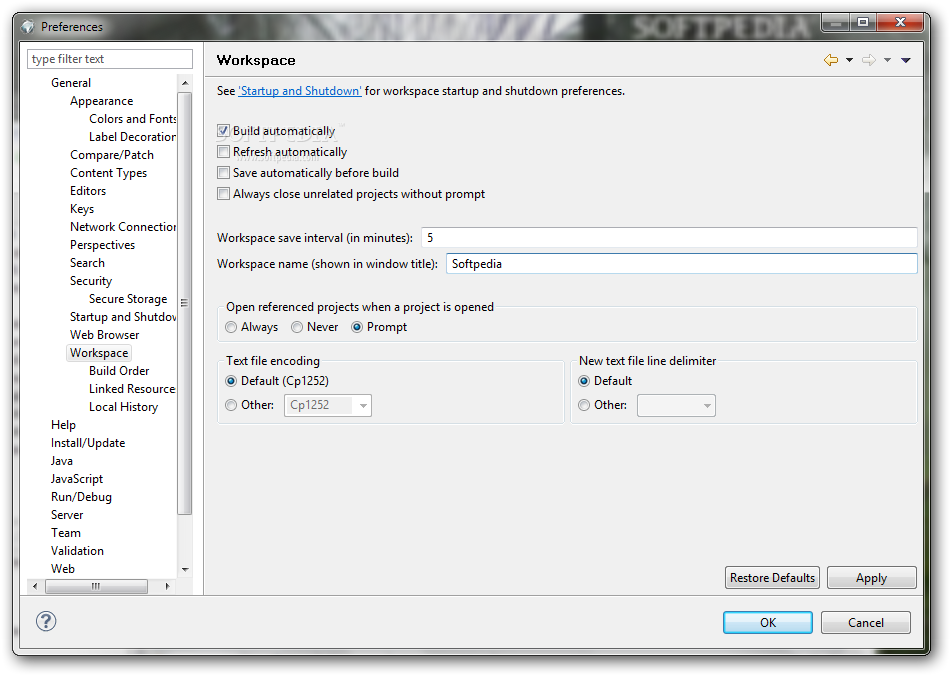The width and height of the screenshot is (951, 676).
Task: Open the back history dropdown arrow
Action: (x=849, y=60)
